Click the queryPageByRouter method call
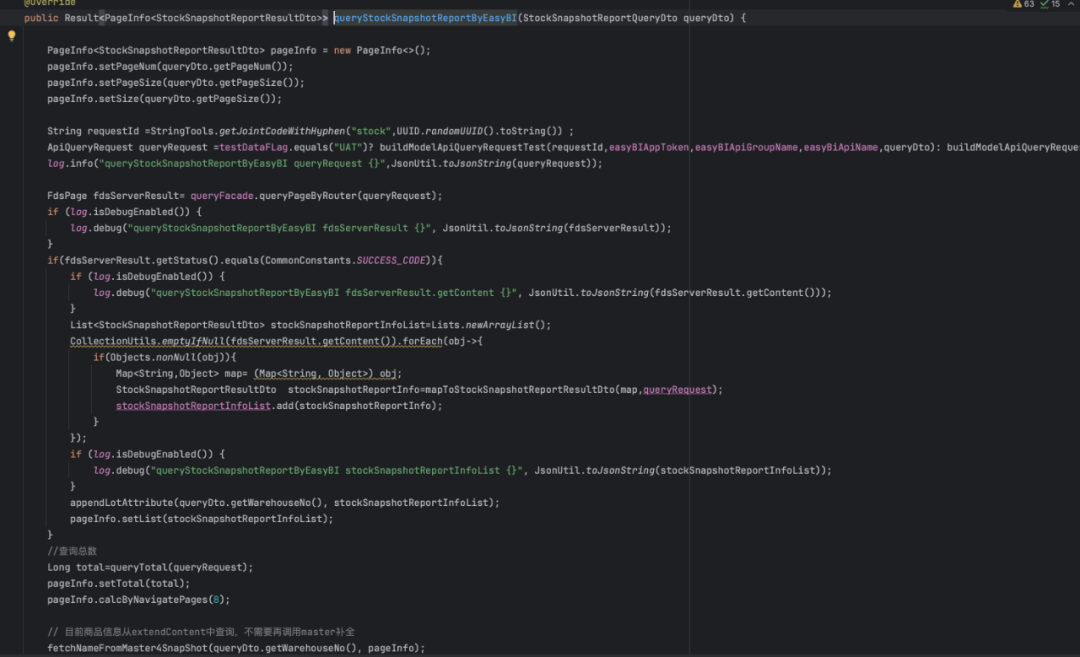The image size is (1080, 657). [308, 196]
